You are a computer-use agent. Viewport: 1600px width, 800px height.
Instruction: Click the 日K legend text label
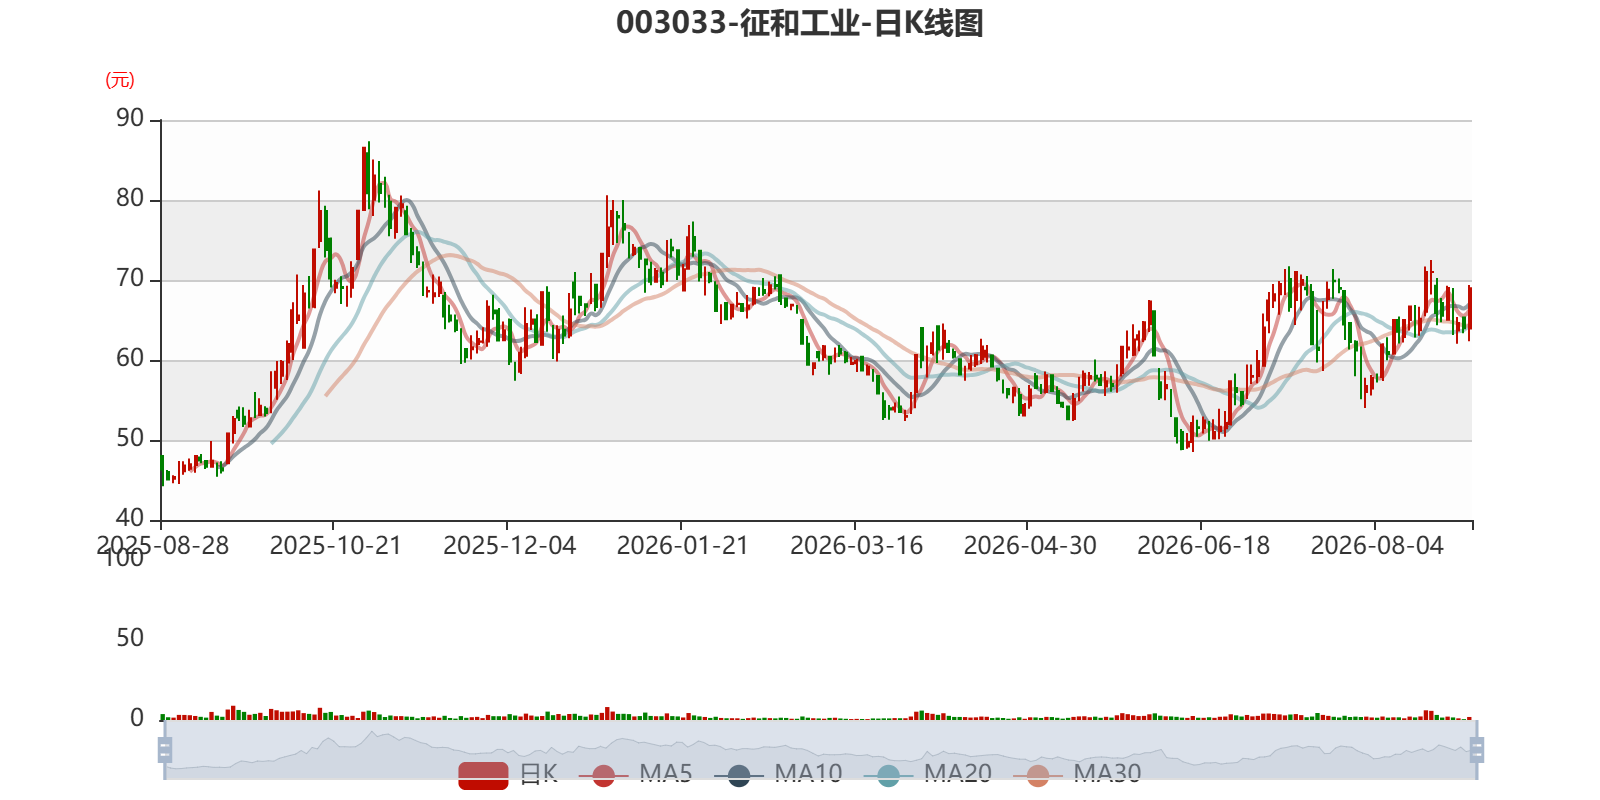539,774
